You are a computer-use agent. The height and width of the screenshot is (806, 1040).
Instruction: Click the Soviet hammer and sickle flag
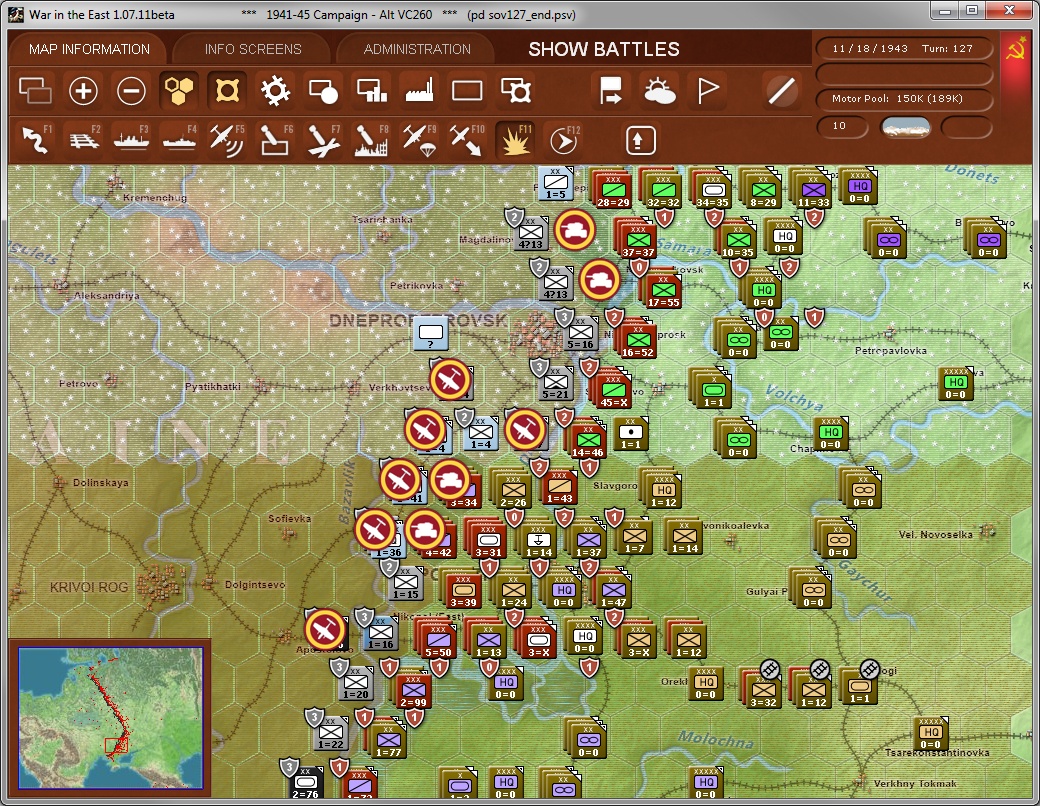tap(1015, 50)
